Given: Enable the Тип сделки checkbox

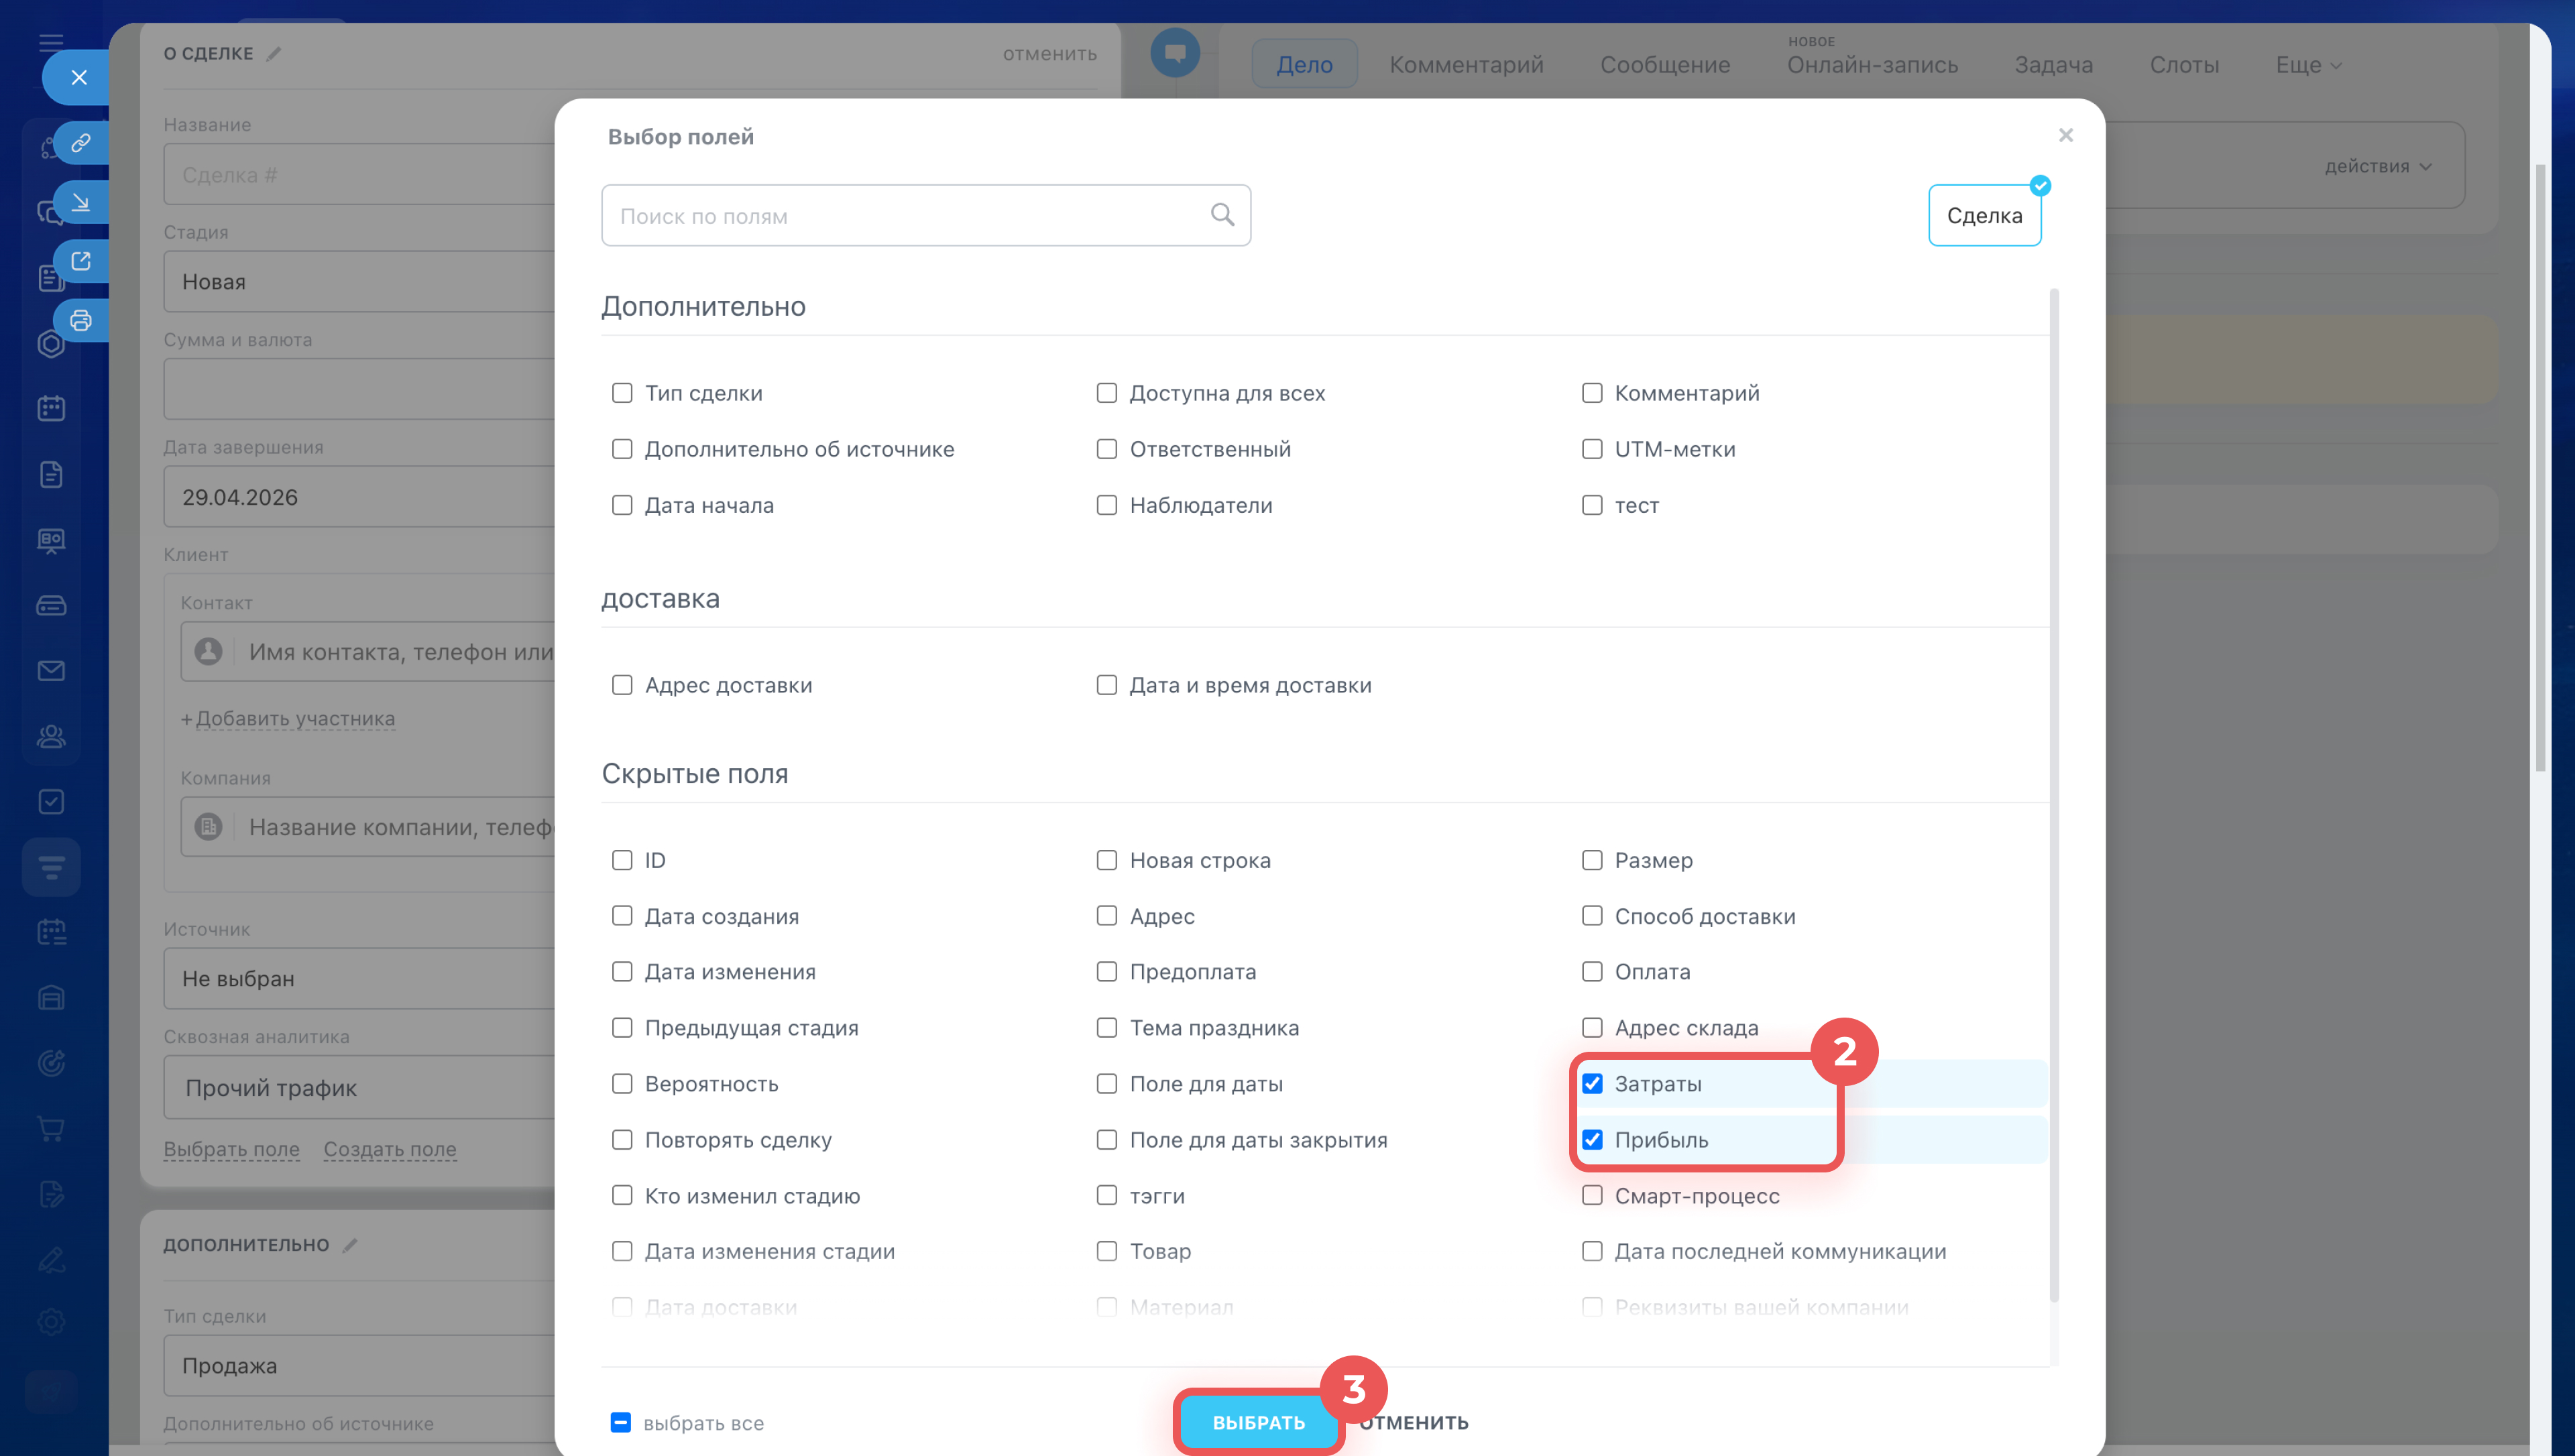Looking at the screenshot, I should pos(622,393).
